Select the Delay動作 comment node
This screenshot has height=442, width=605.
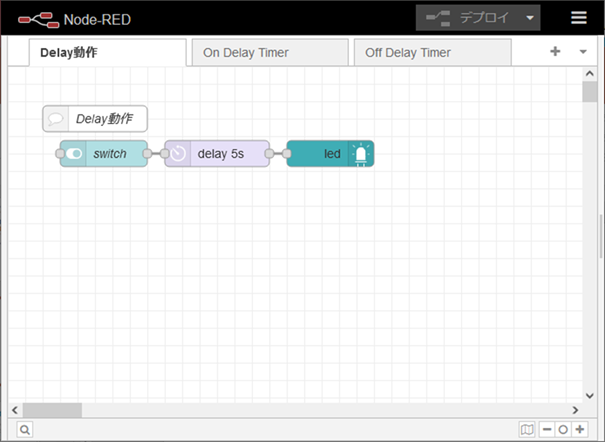[x=96, y=119]
